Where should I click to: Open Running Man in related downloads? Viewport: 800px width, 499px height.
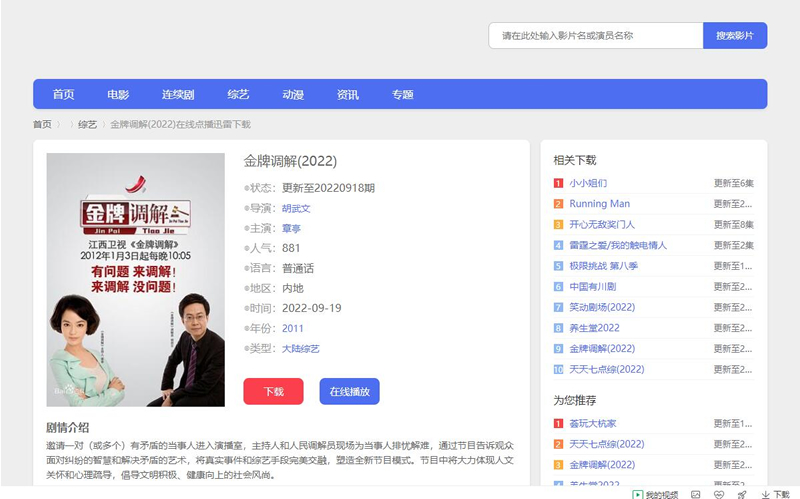599,204
